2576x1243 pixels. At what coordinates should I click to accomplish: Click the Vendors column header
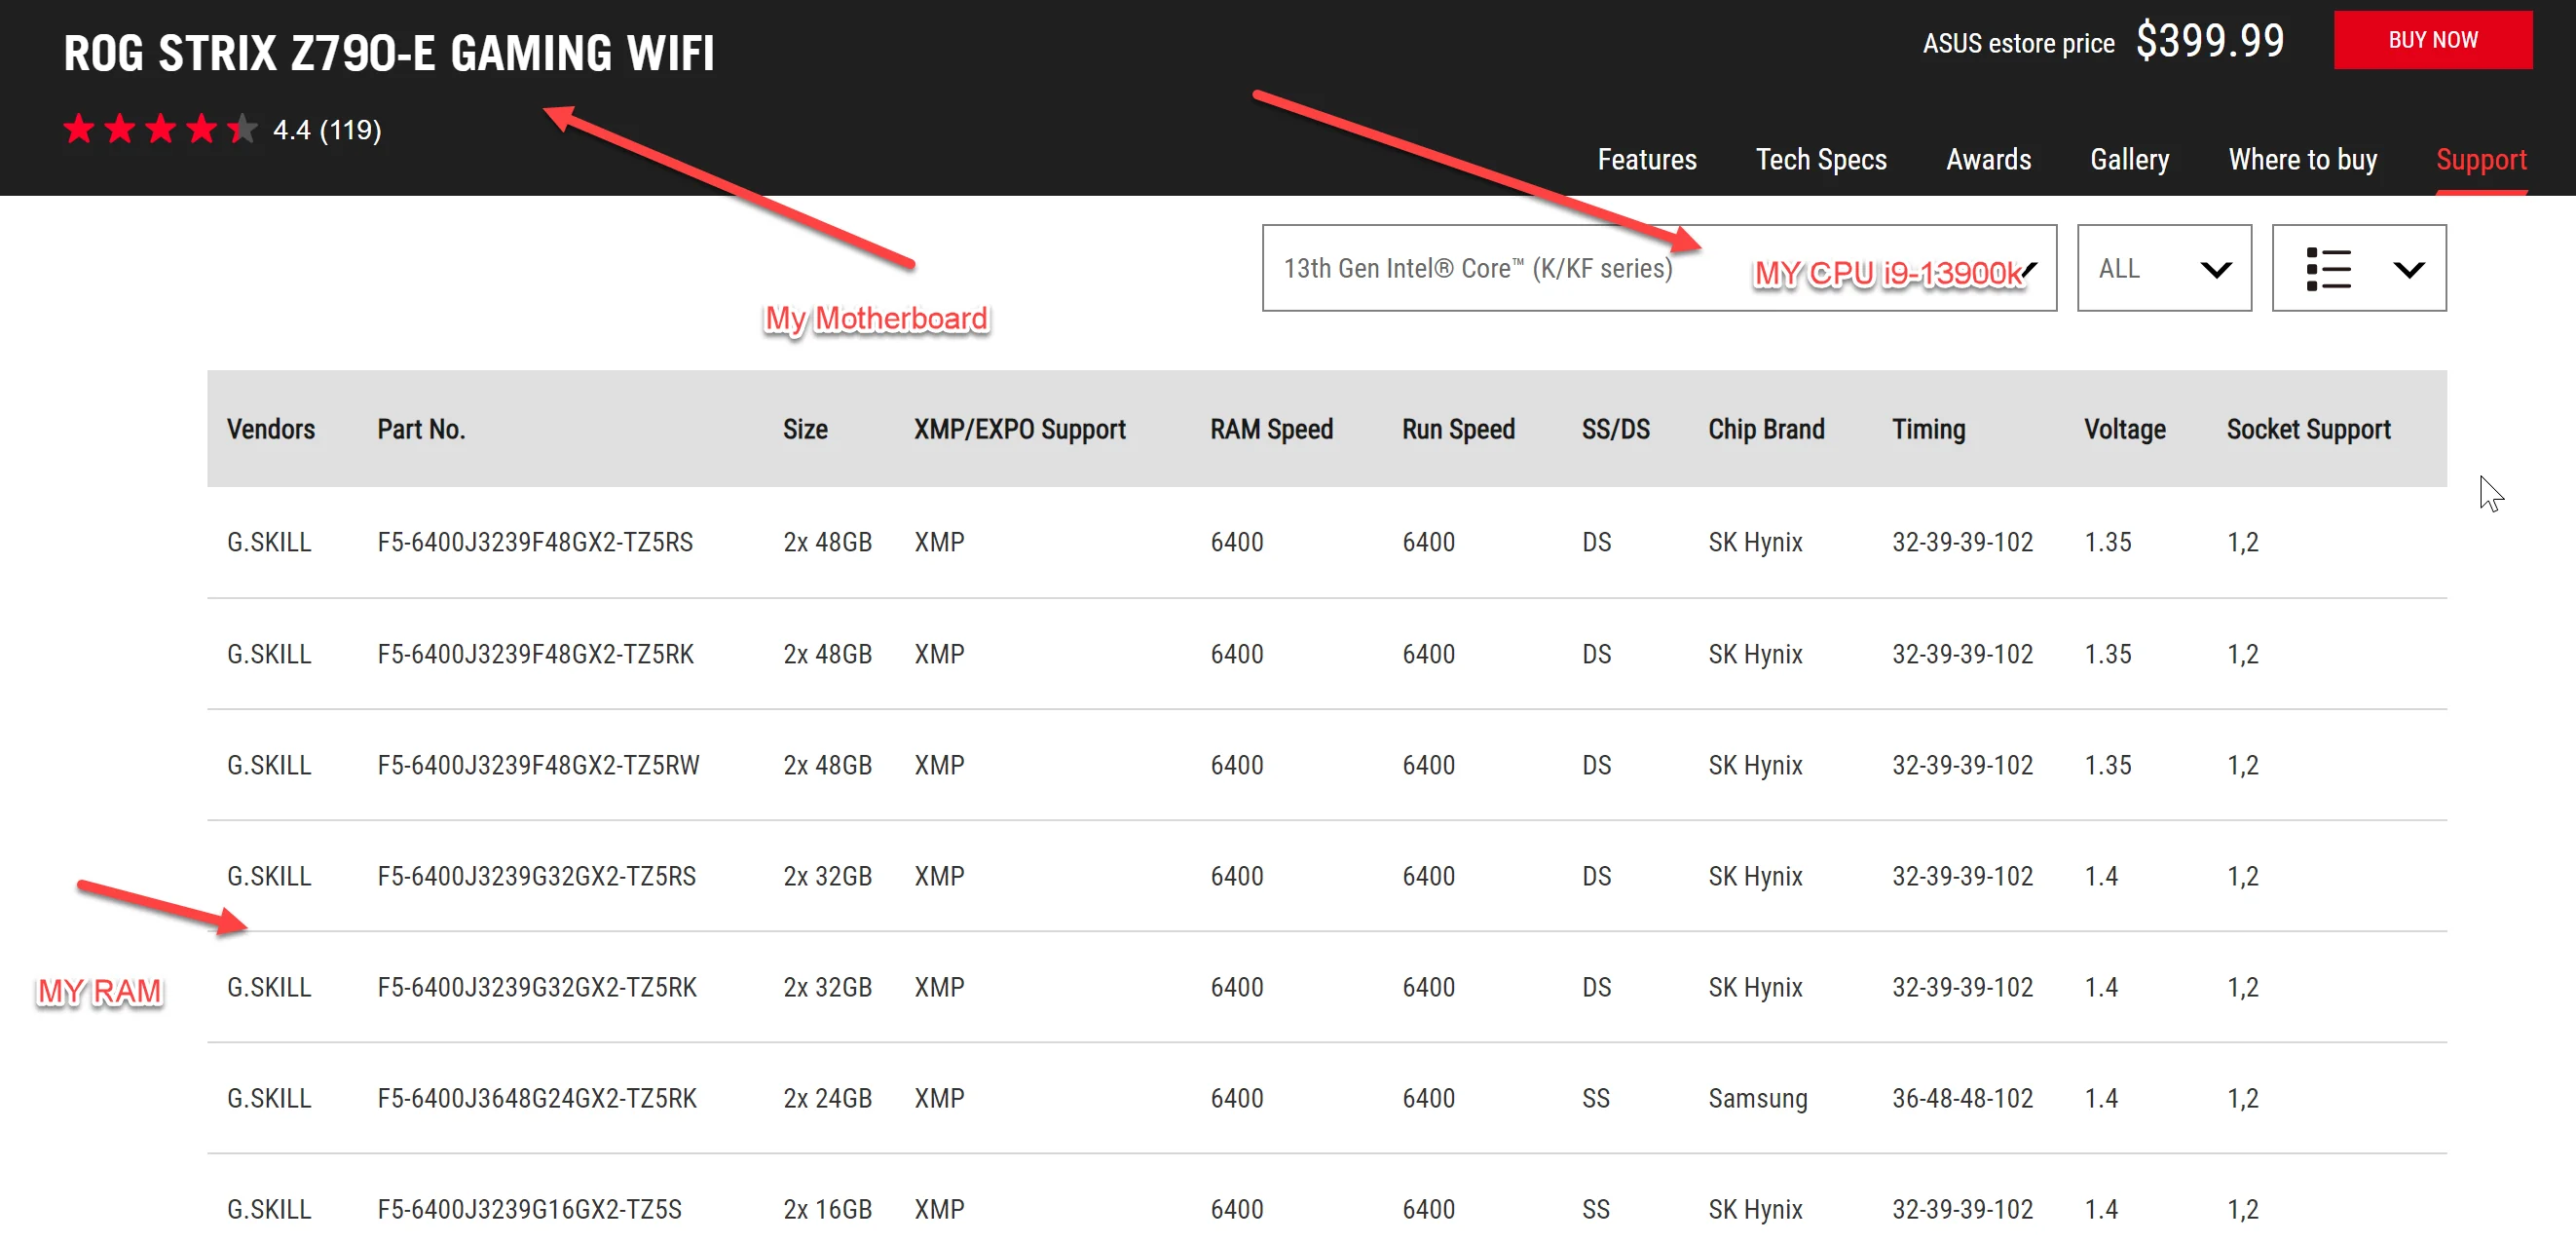click(270, 429)
